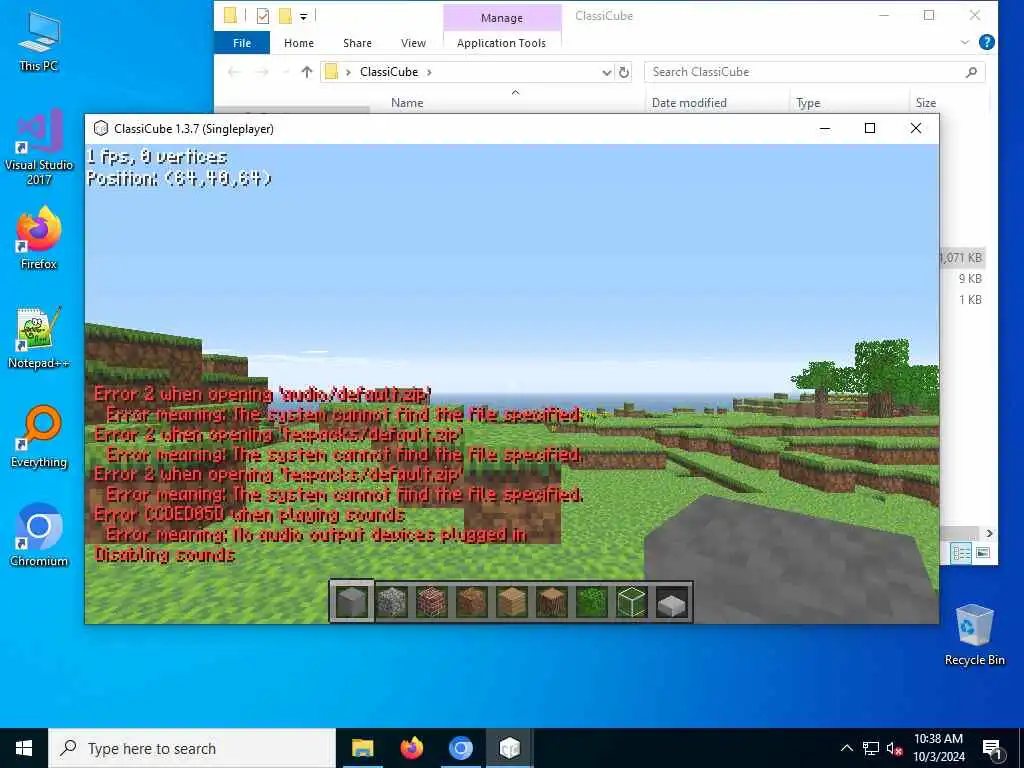Viewport: 1024px width, 768px height.
Task: Open Chromium from the taskbar
Action: [x=460, y=748]
